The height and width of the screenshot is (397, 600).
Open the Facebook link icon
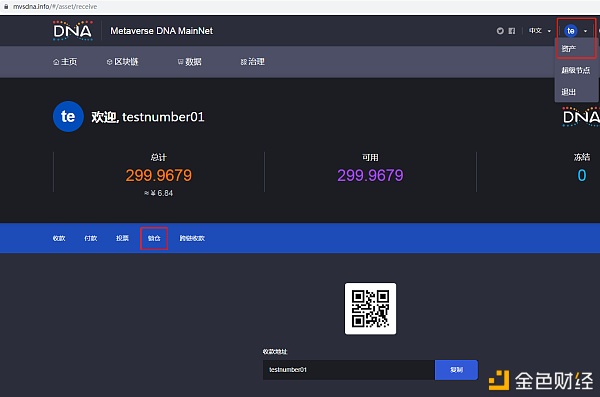512,31
